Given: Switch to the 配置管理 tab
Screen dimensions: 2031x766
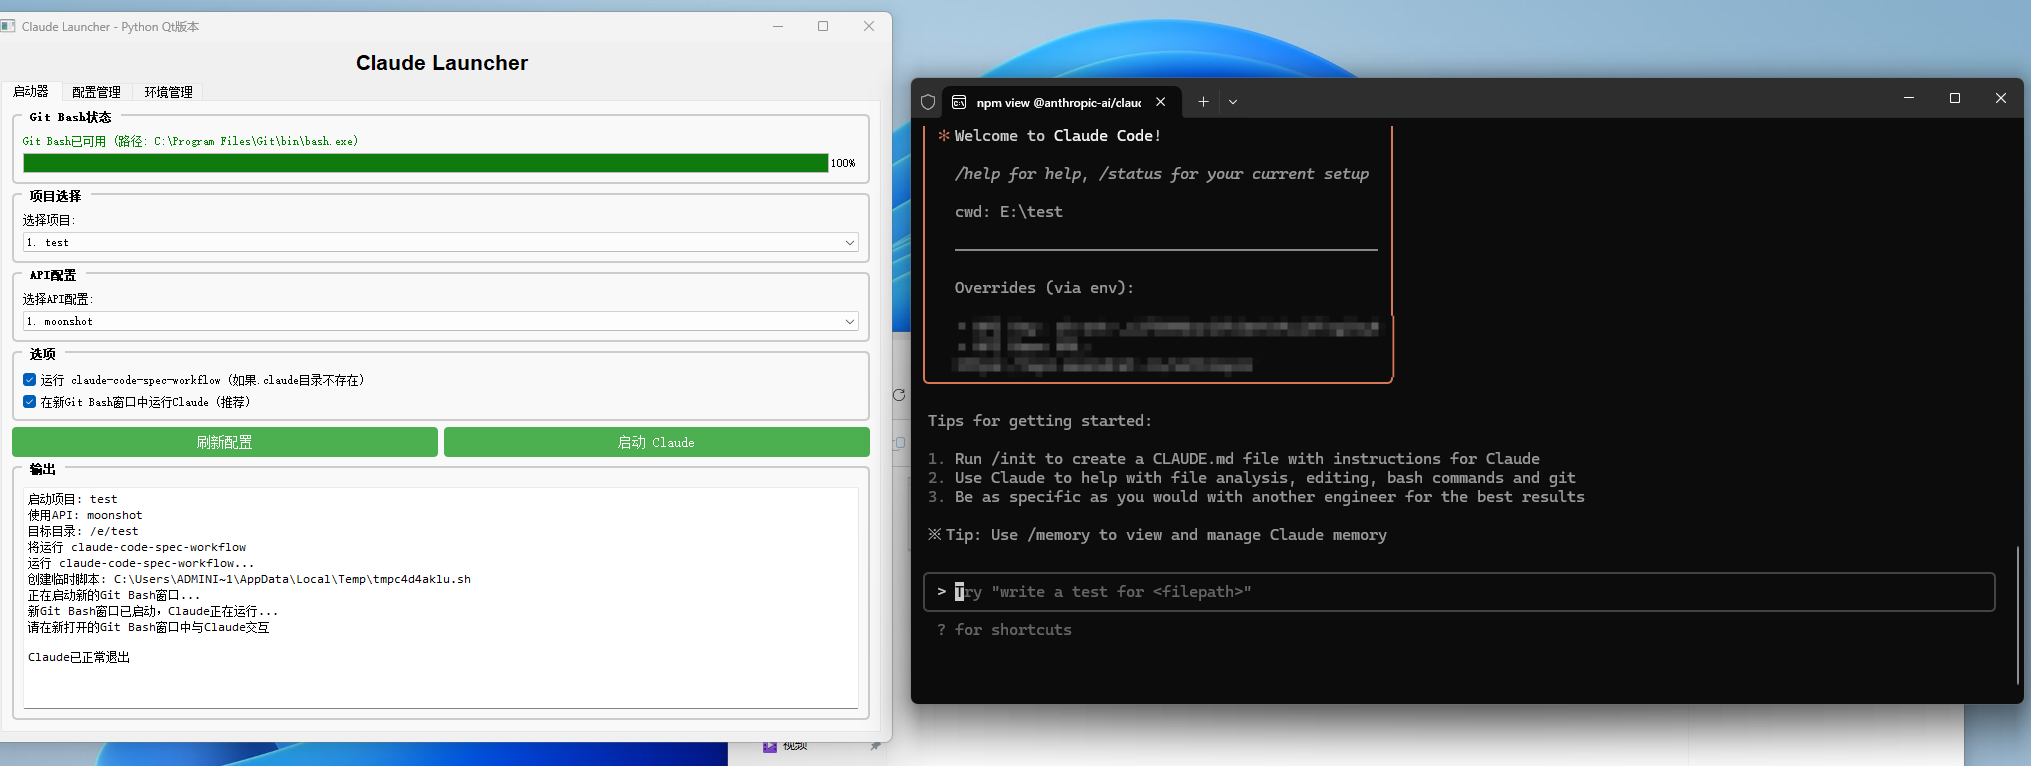Looking at the screenshot, I should coord(96,92).
